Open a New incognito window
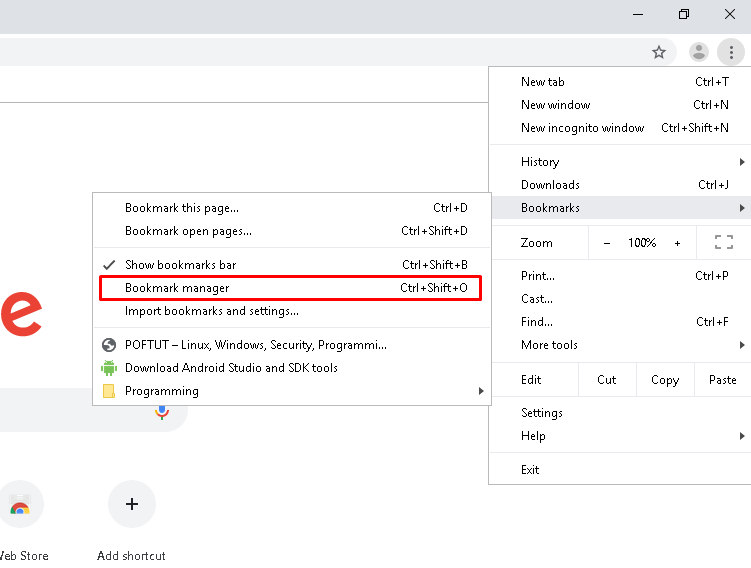Viewport: 751px width, 568px height. pyautogui.click(x=622, y=128)
